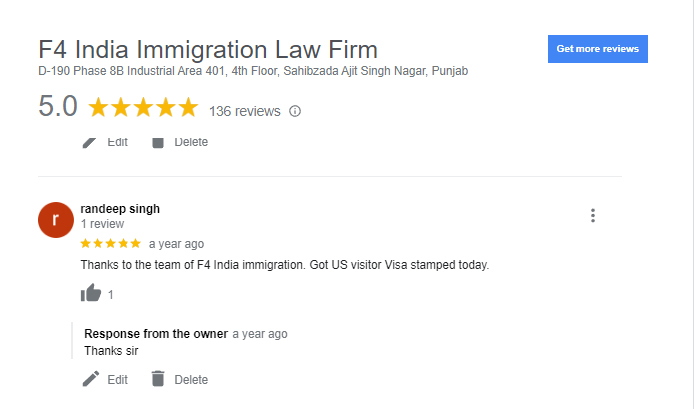Screen dimensions: 694x409
Task: Click the small five-star rating on the review
Action: coord(111,243)
